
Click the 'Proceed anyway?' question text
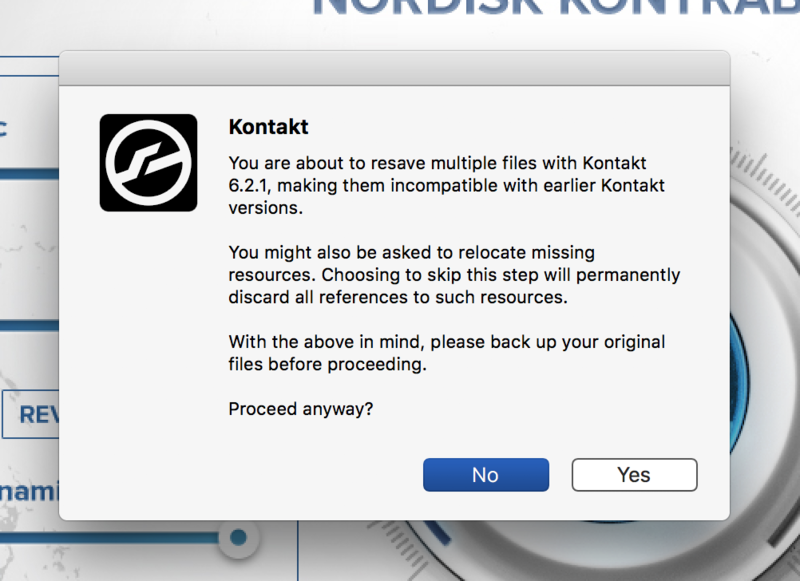pyautogui.click(x=300, y=409)
